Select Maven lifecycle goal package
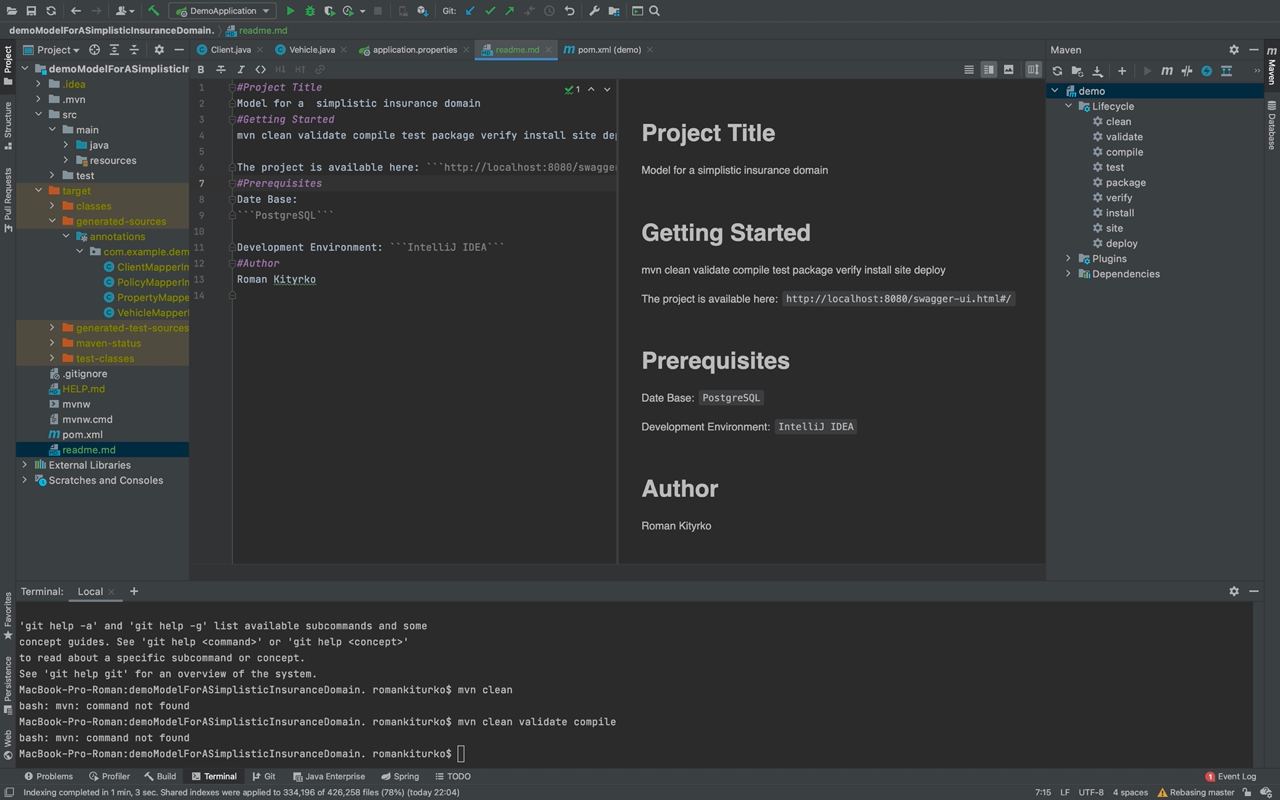The width and height of the screenshot is (1280, 800). [x=1125, y=183]
